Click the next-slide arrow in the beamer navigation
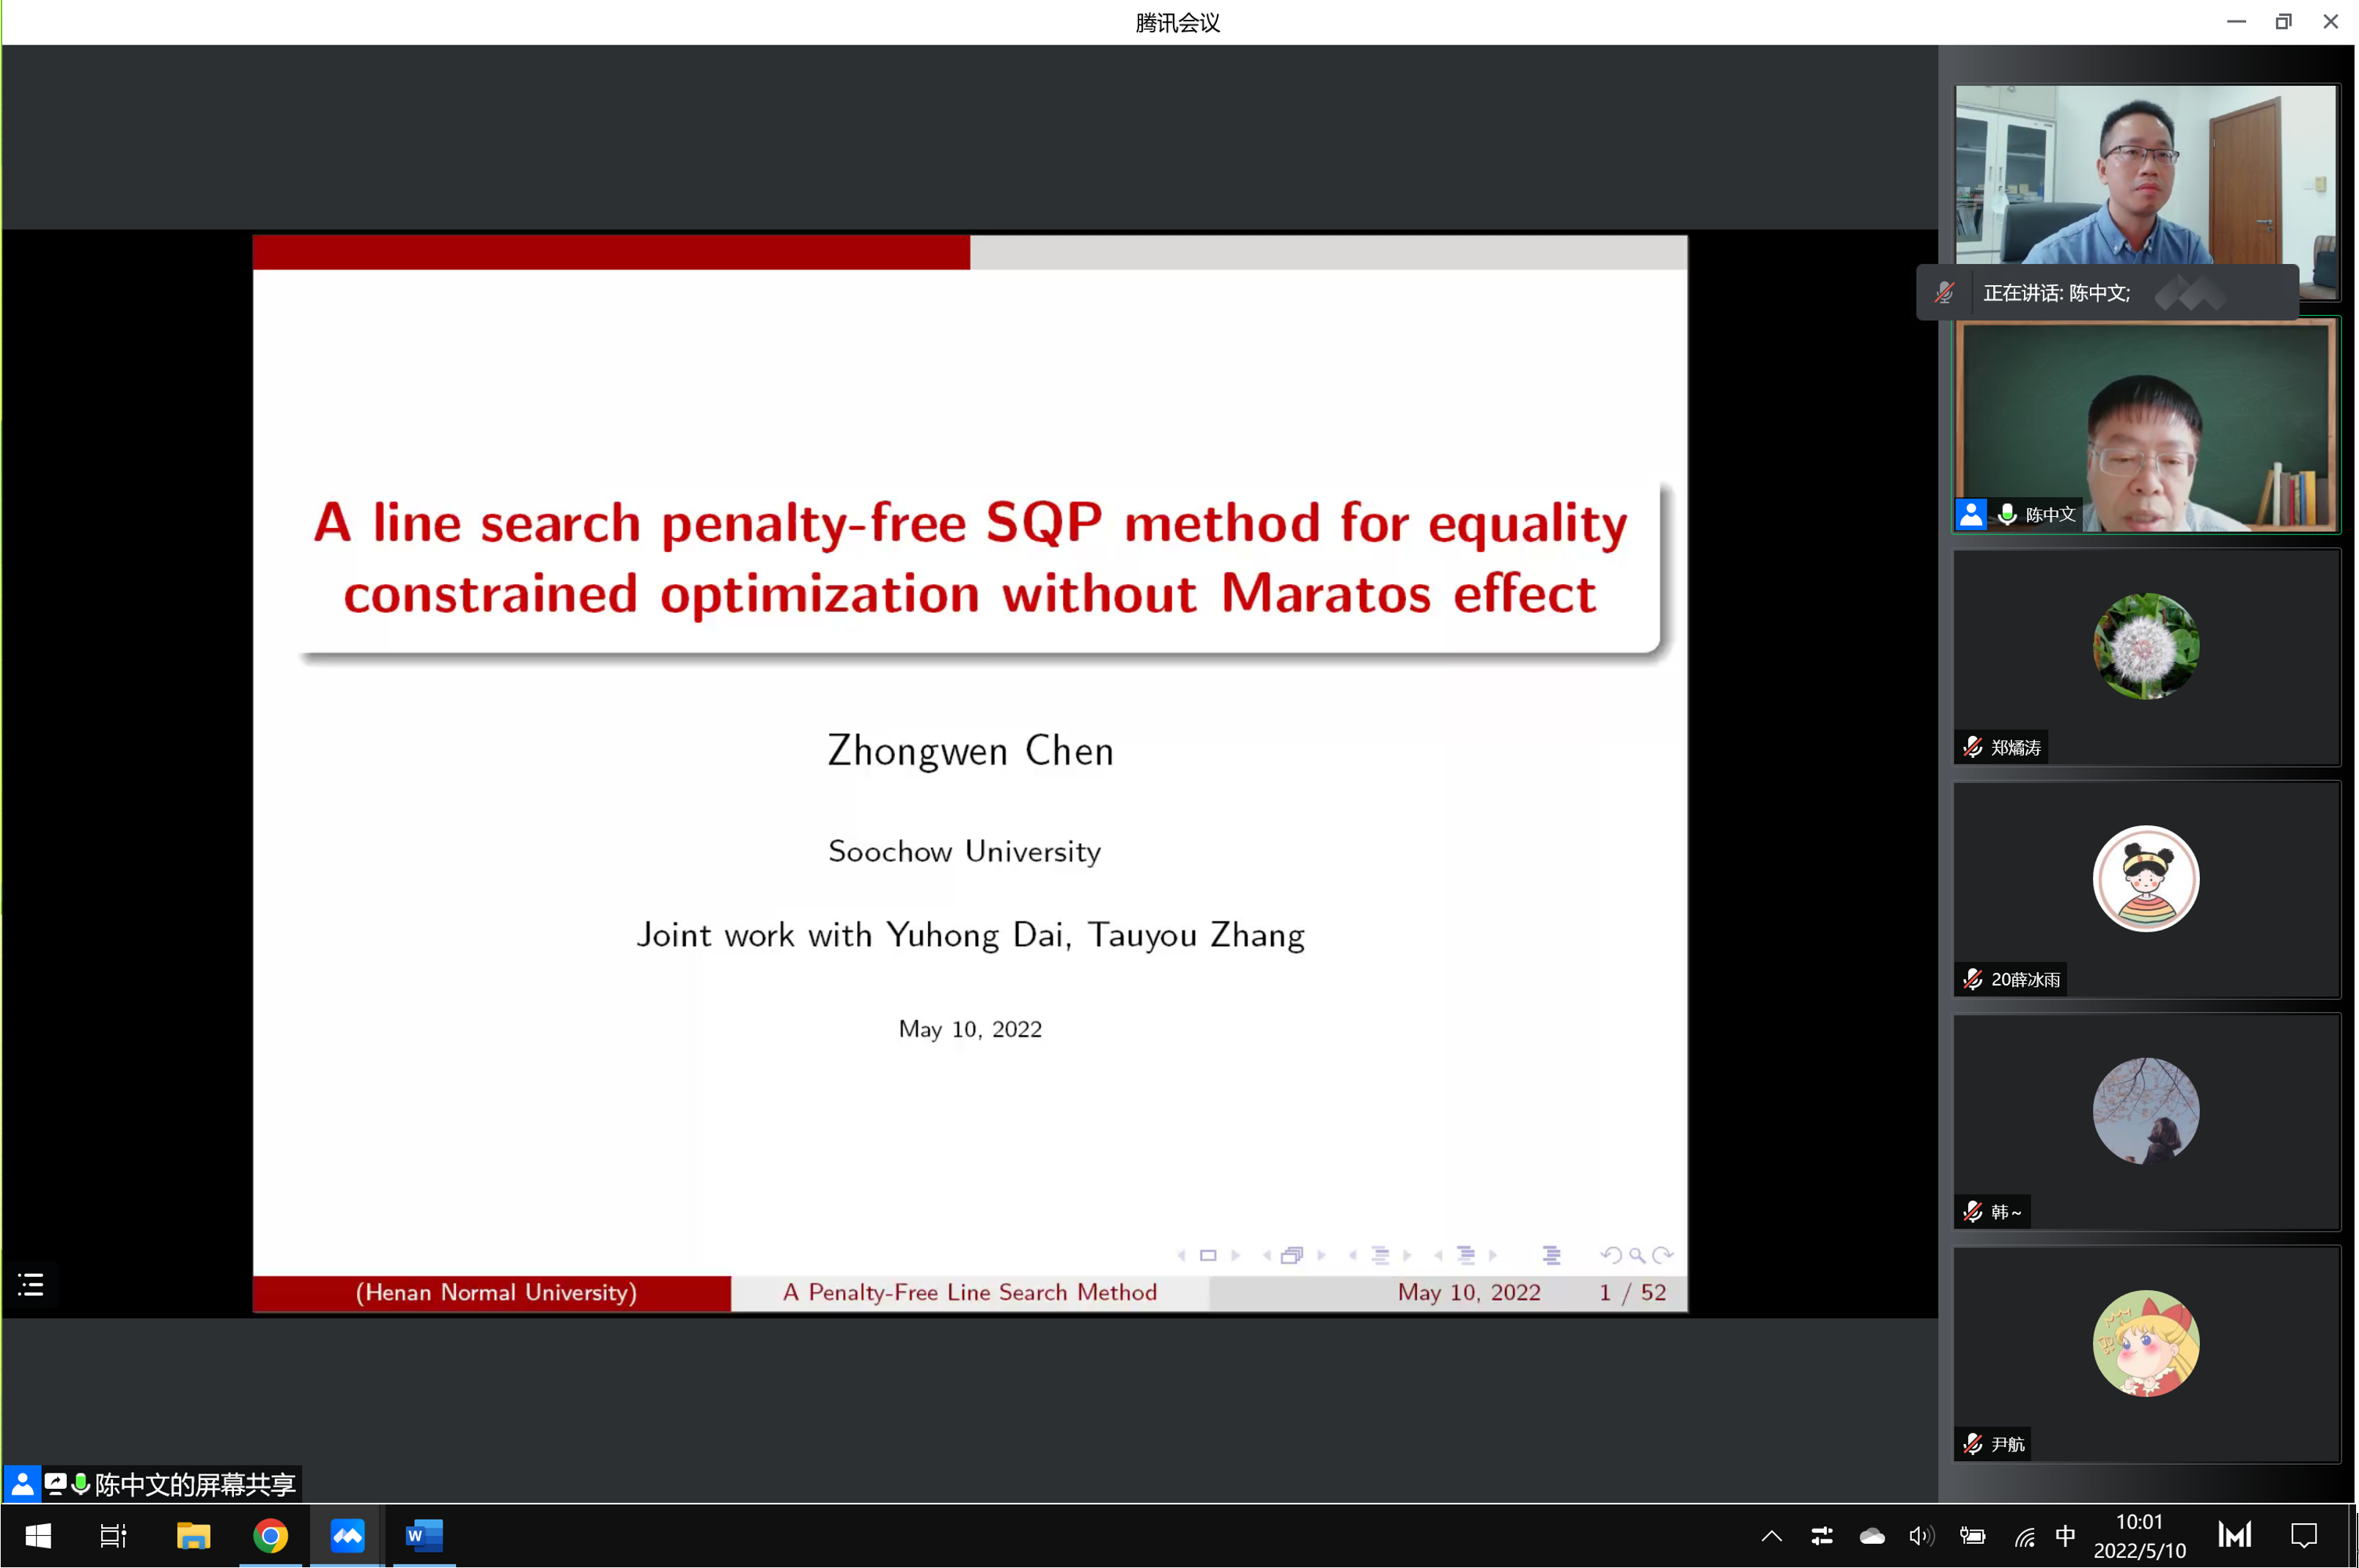Screen dimensions: 2359x1568 point(1236,1255)
